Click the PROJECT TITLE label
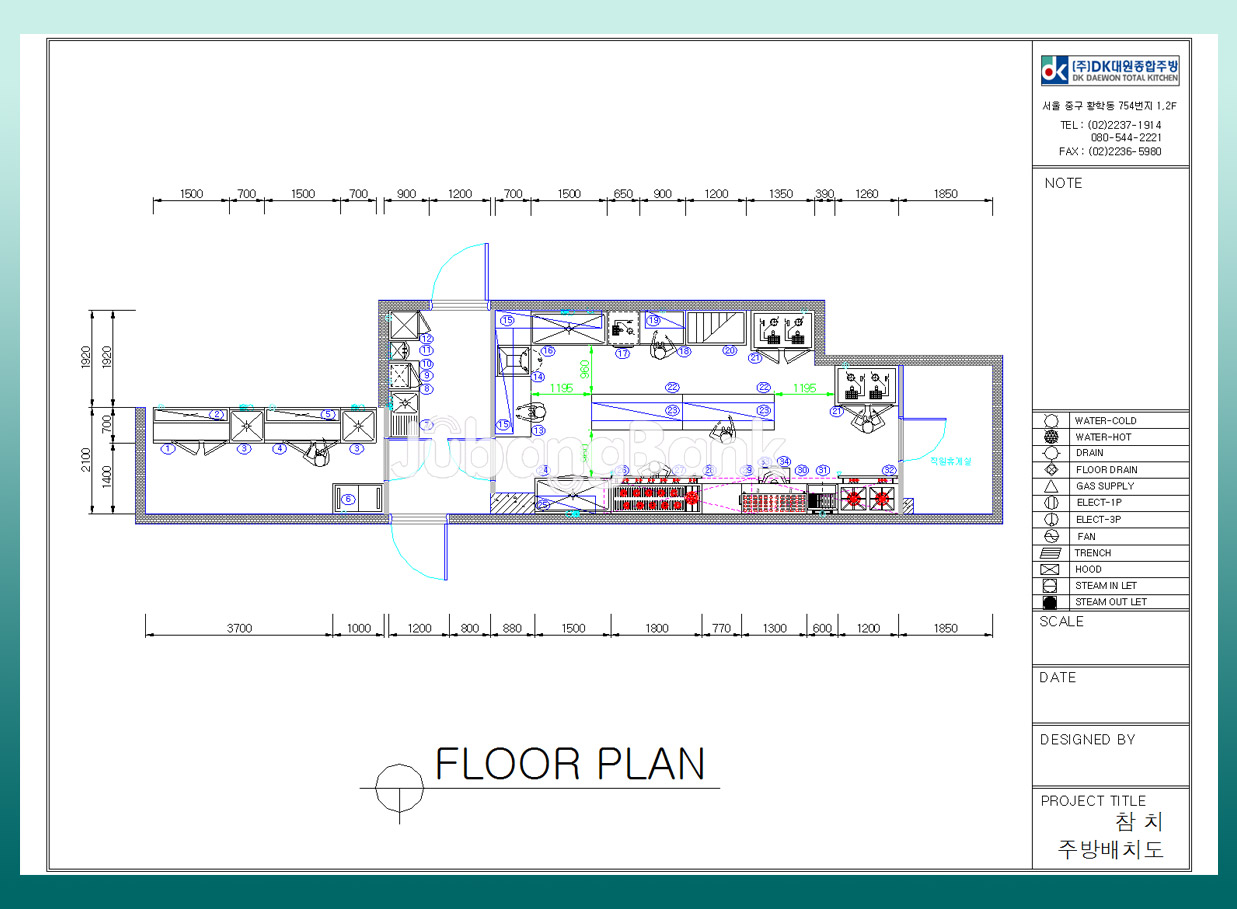Viewport: 1237px width, 909px height. 1093,801
